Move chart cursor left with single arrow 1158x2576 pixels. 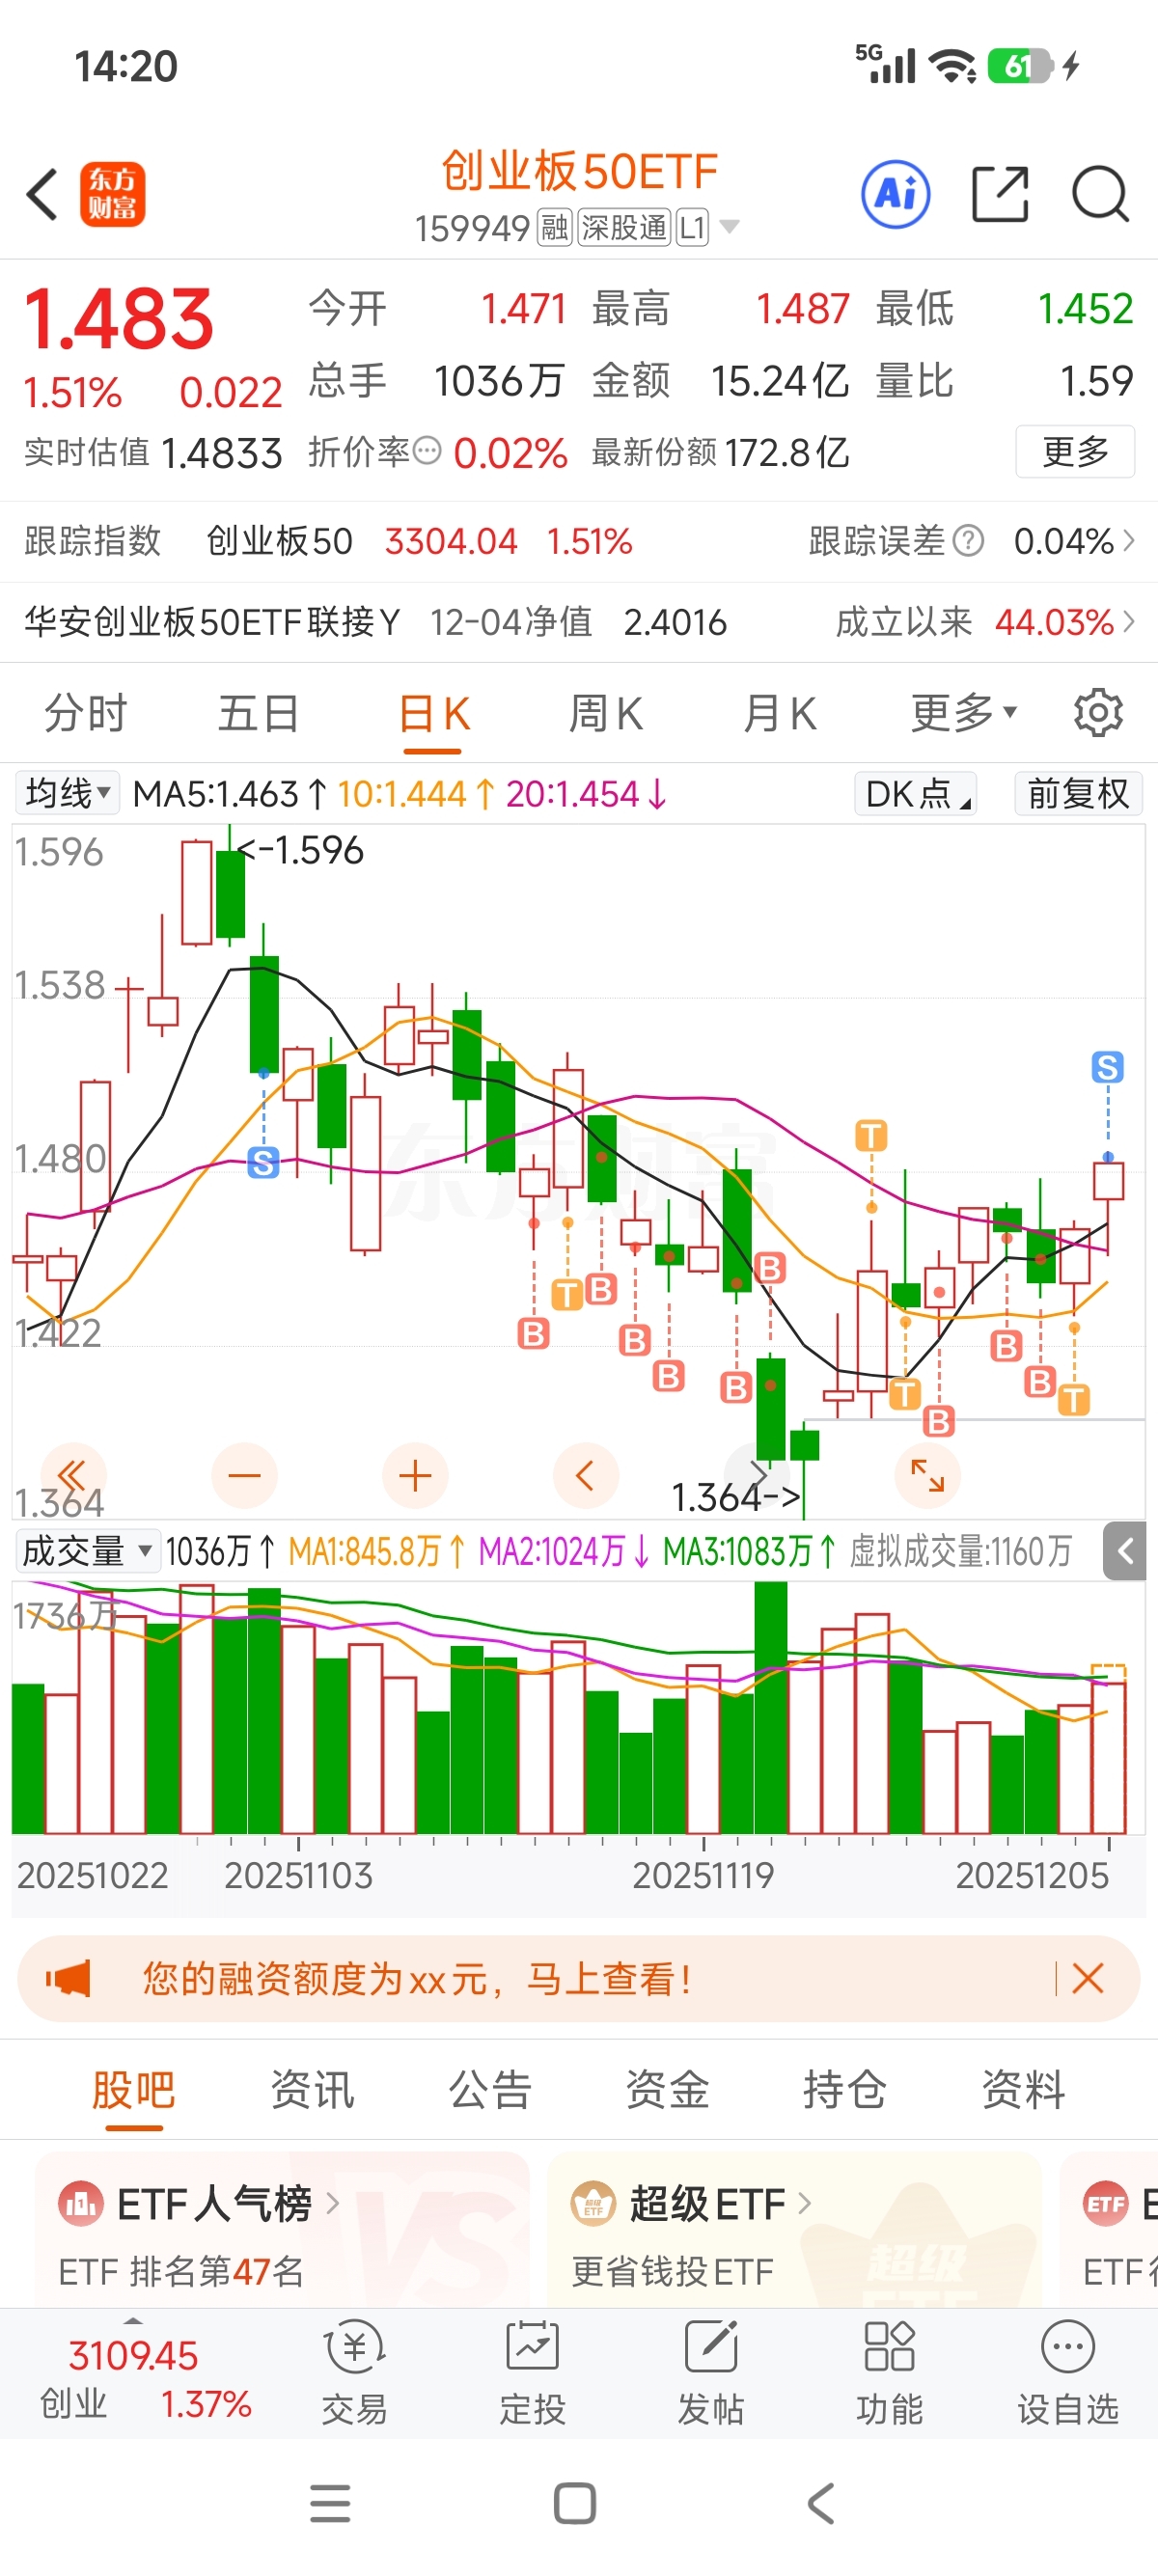pos(586,1475)
